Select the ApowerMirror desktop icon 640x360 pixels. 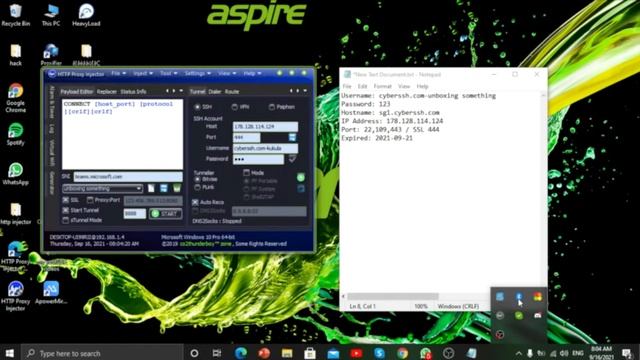(51, 293)
